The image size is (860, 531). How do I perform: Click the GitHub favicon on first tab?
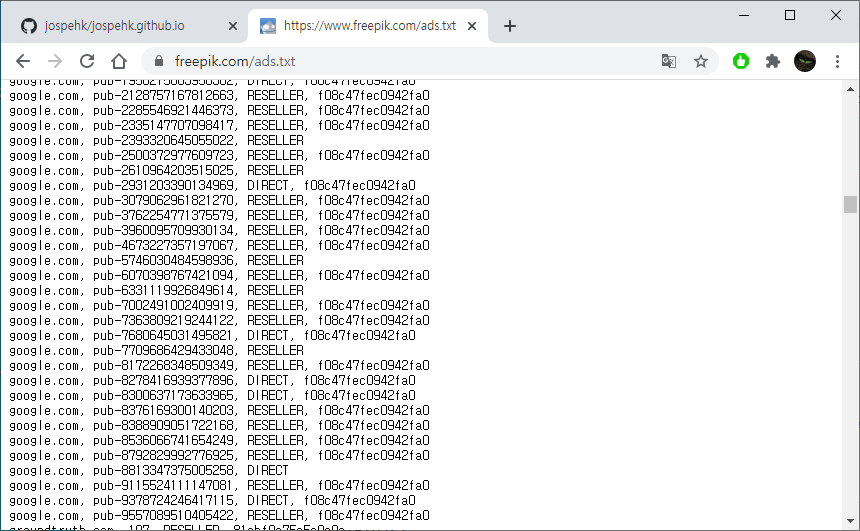[x=29, y=26]
